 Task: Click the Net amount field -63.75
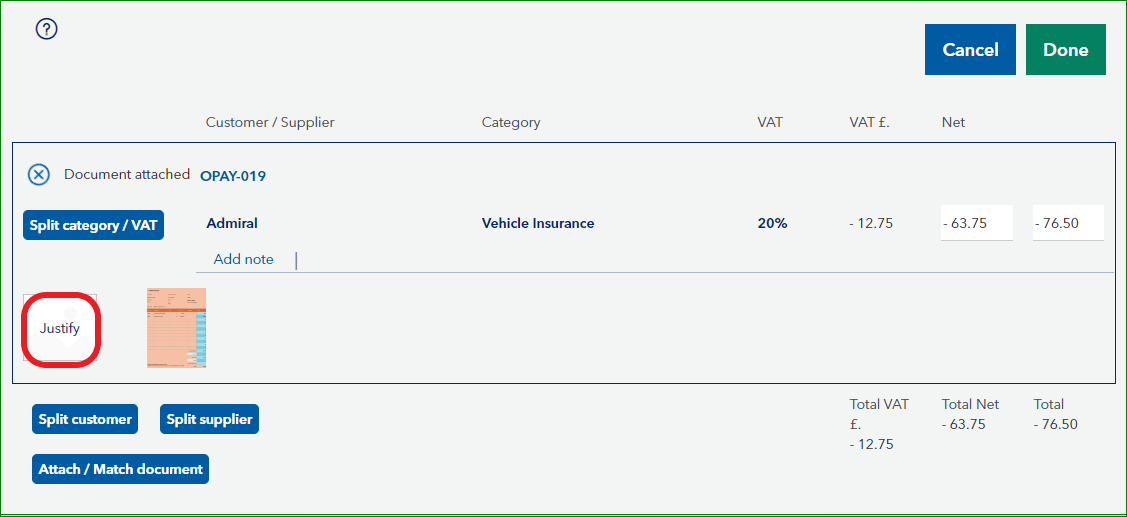[x=976, y=223]
